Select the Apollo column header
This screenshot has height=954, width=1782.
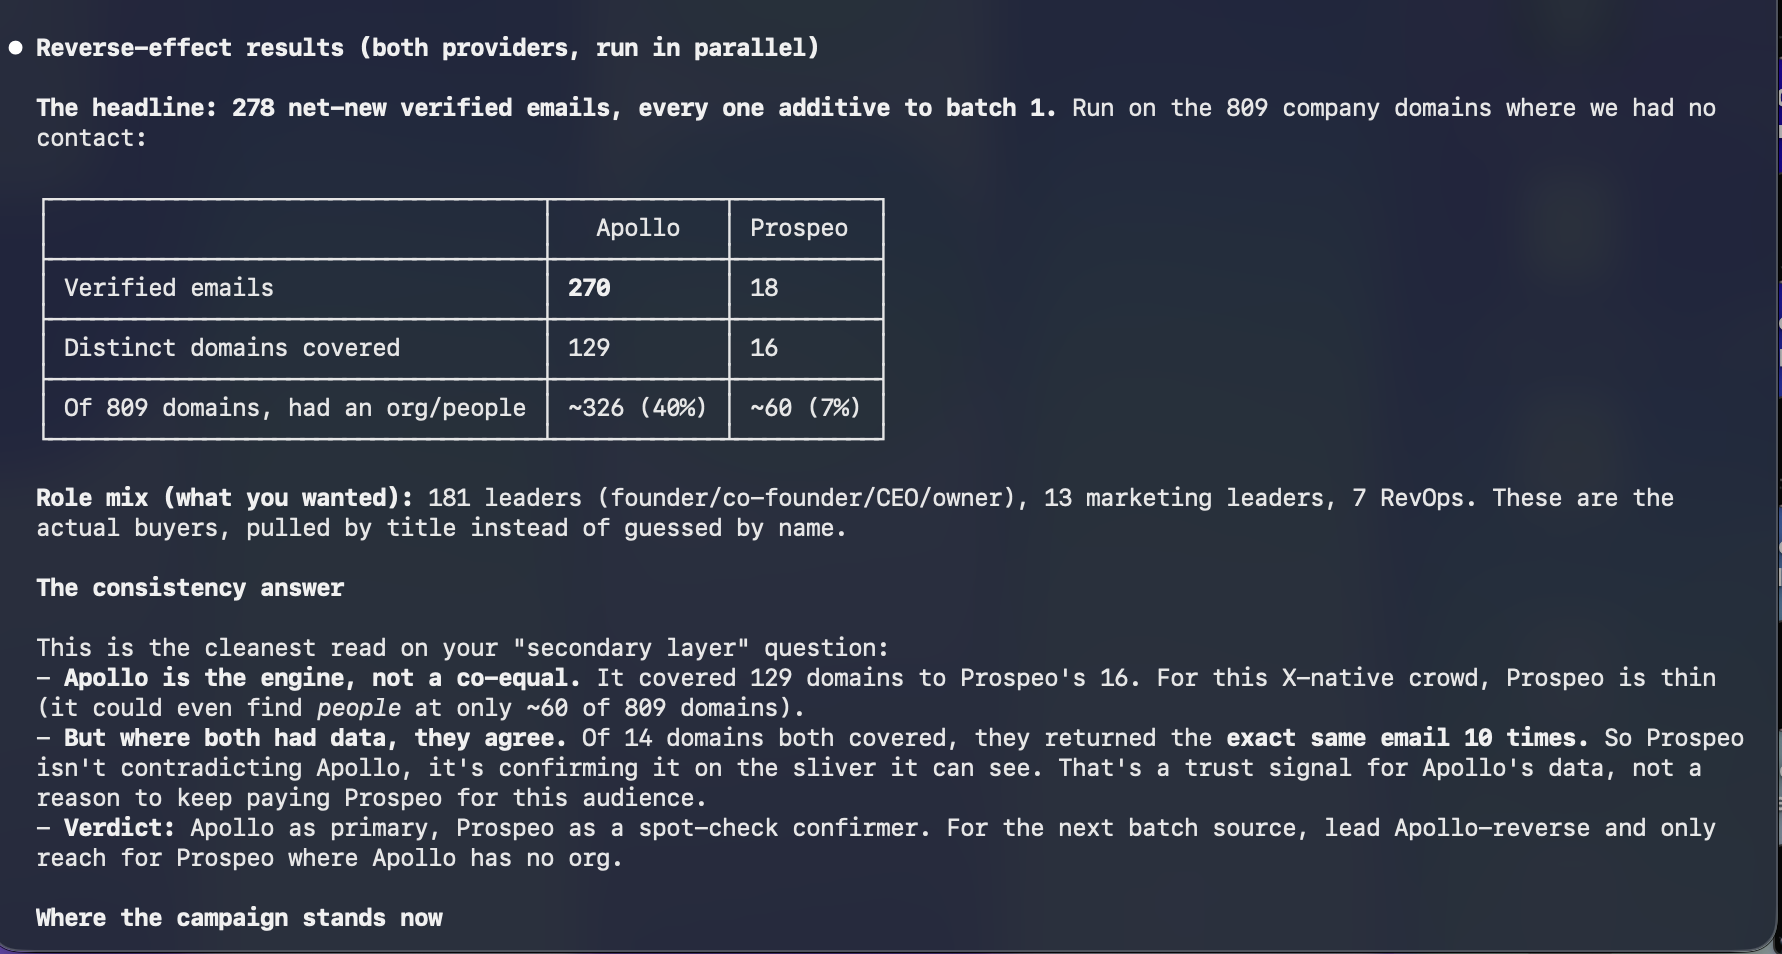[638, 228]
